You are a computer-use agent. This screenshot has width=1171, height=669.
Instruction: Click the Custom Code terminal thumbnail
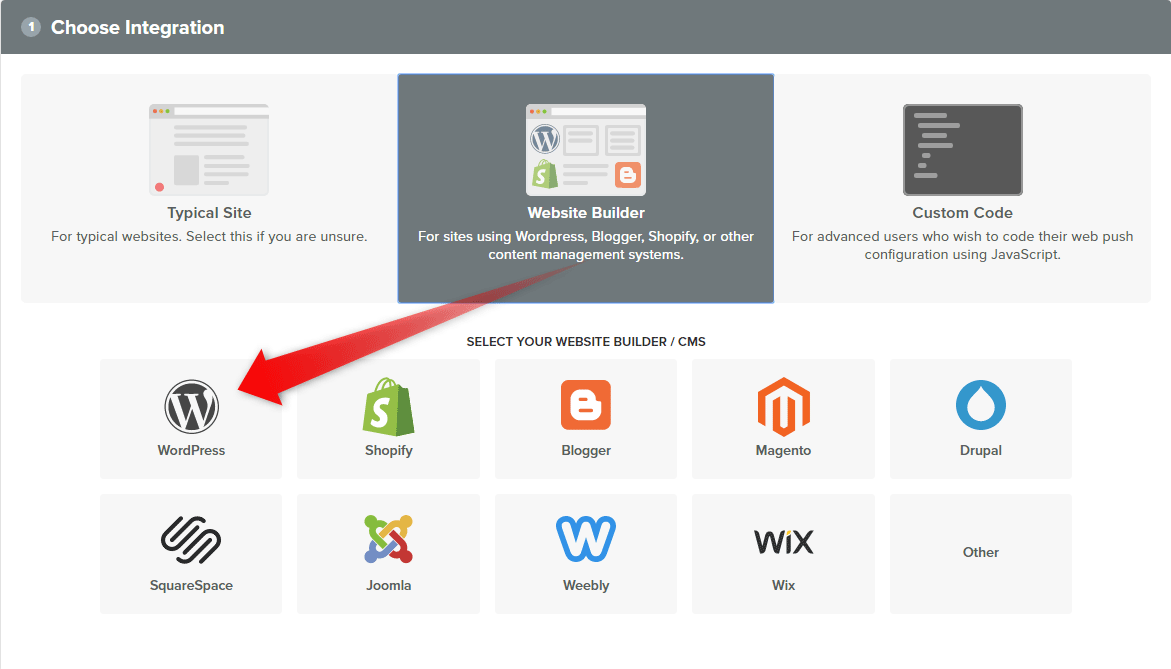(x=962, y=149)
